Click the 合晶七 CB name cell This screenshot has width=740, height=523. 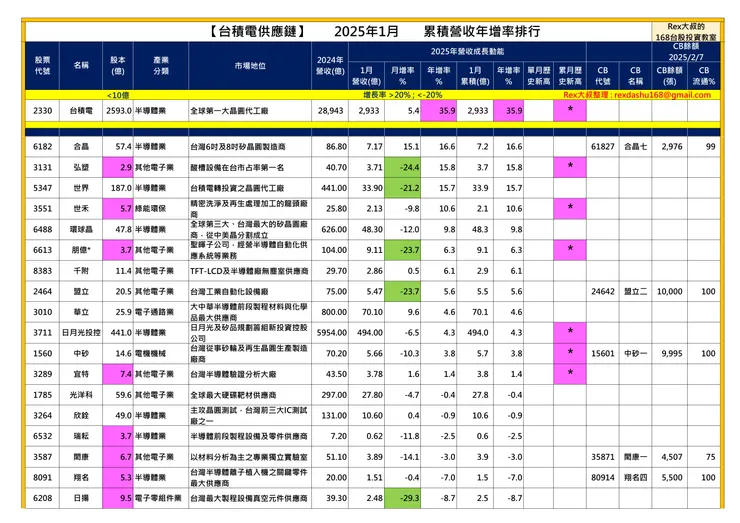[x=635, y=147]
